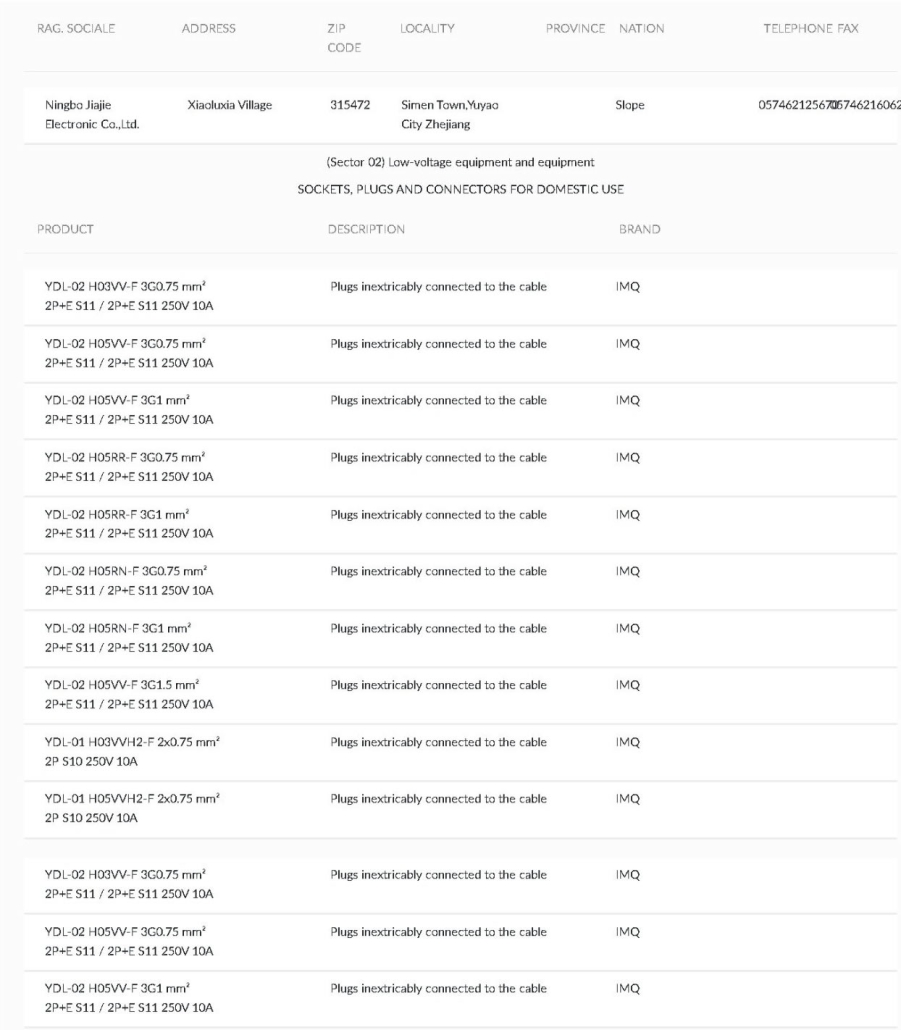Click the BRAND column header
This screenshot has height=1030, width=901.
639,229
